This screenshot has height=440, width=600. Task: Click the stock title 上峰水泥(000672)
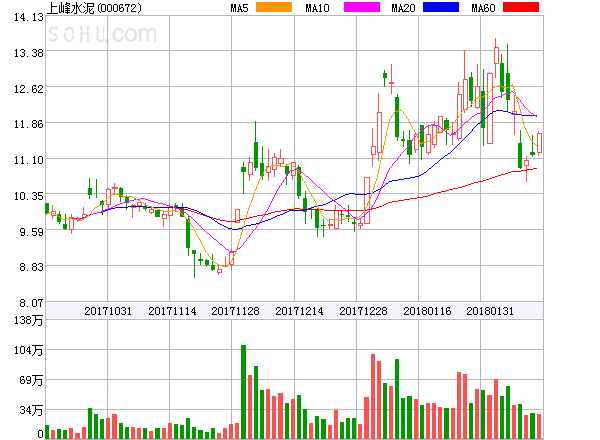[94, 8]
